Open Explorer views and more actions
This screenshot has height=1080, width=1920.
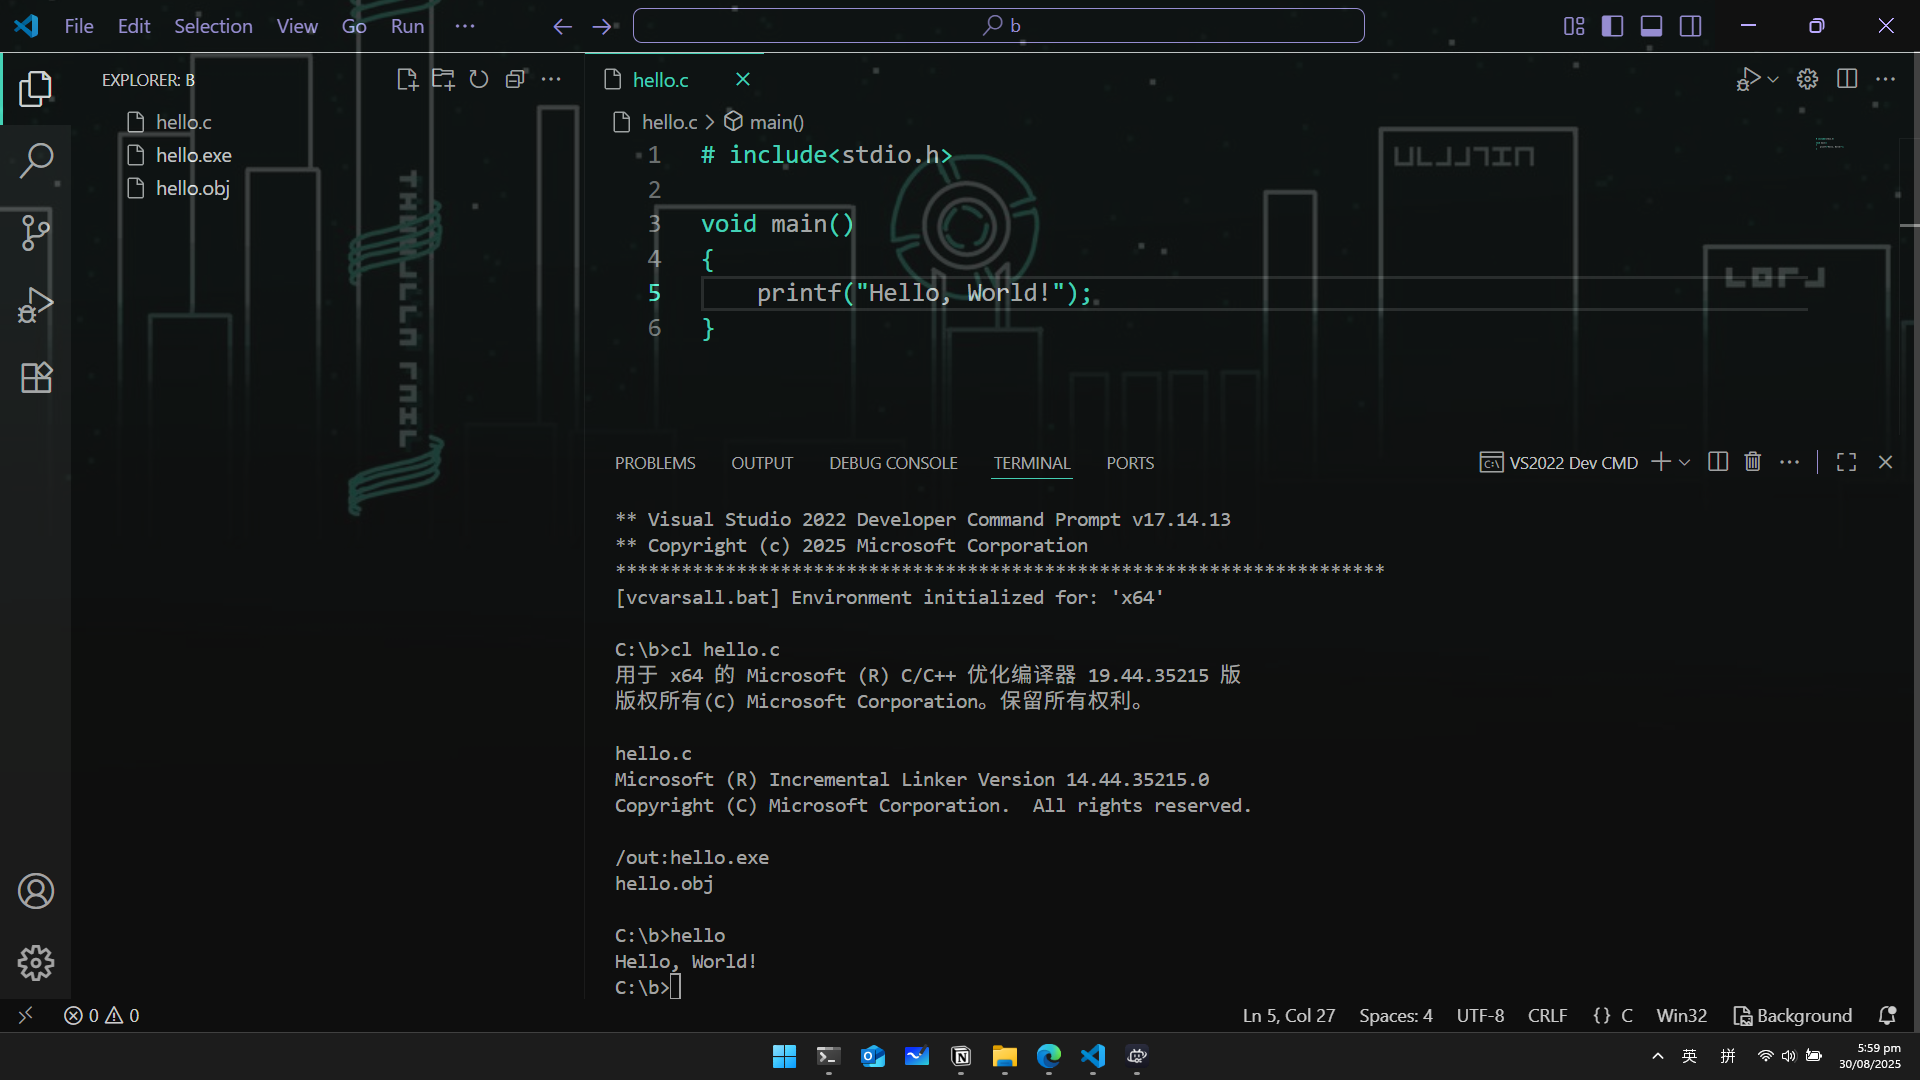551,80
